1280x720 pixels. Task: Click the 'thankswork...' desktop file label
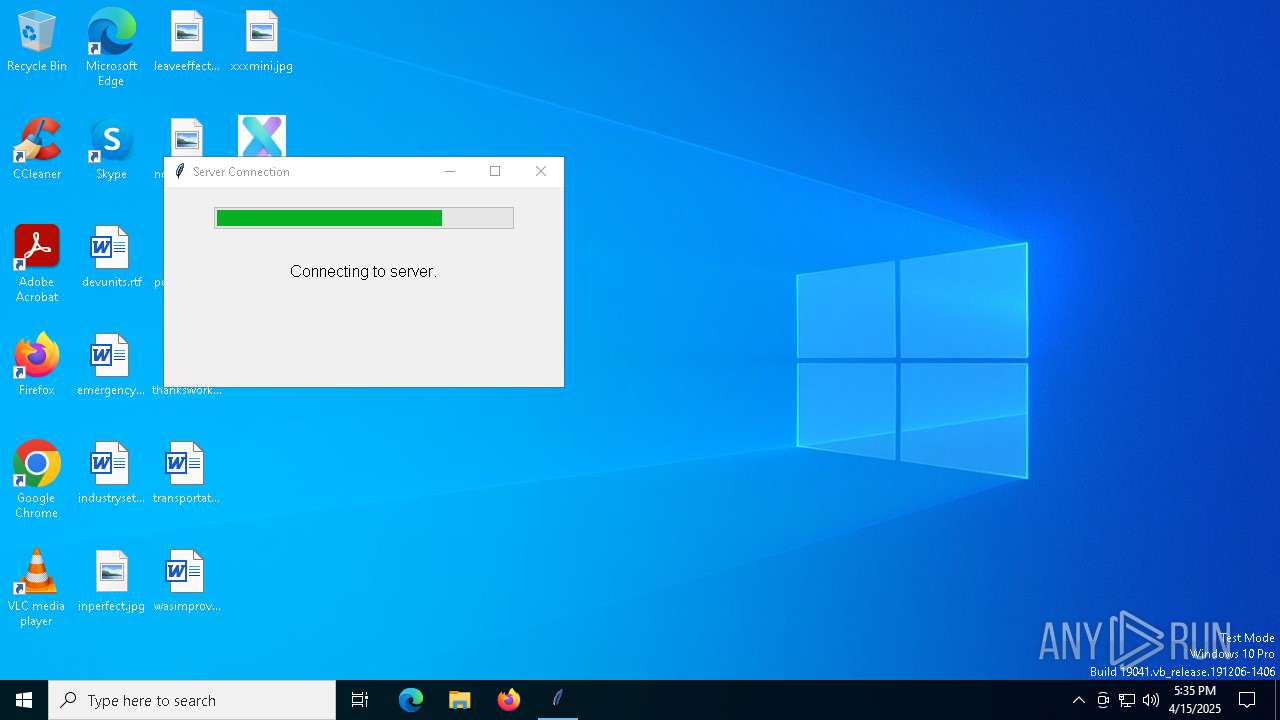[187, 391]
